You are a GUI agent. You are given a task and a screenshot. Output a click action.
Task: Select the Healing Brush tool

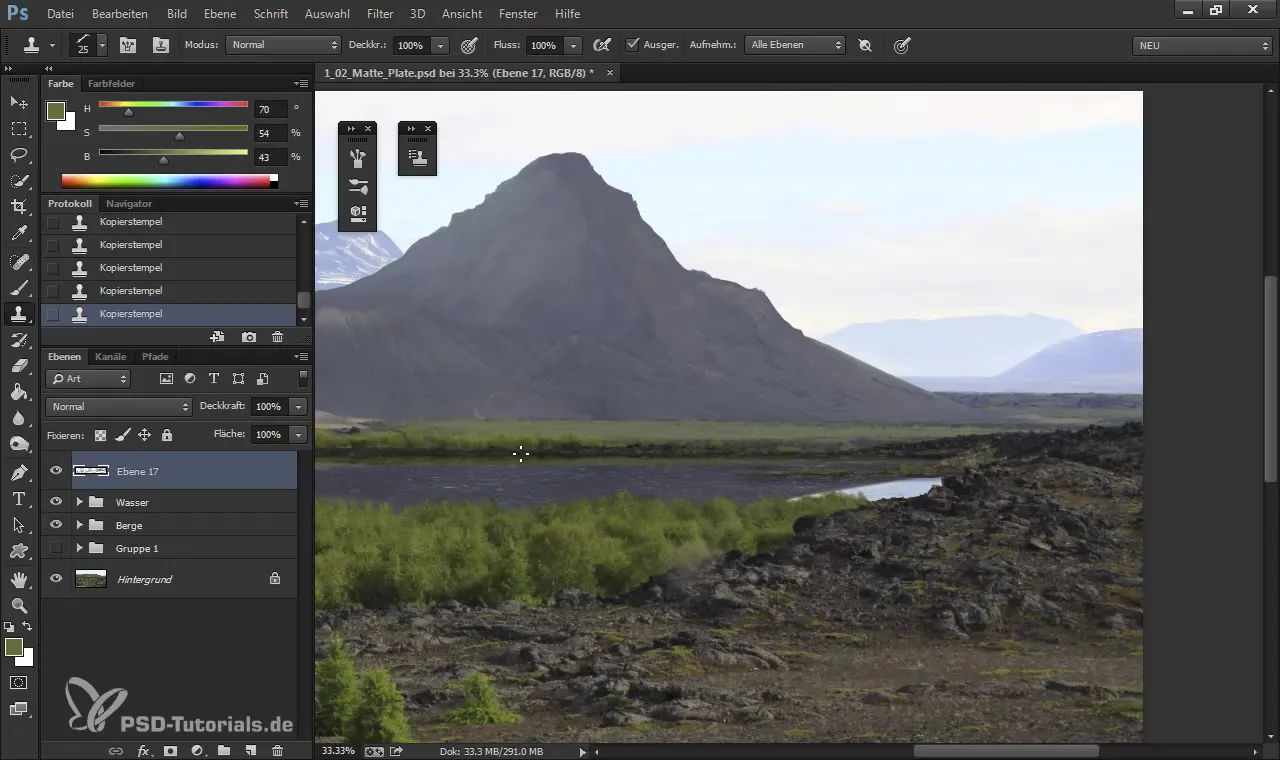(x=19, y=262)
